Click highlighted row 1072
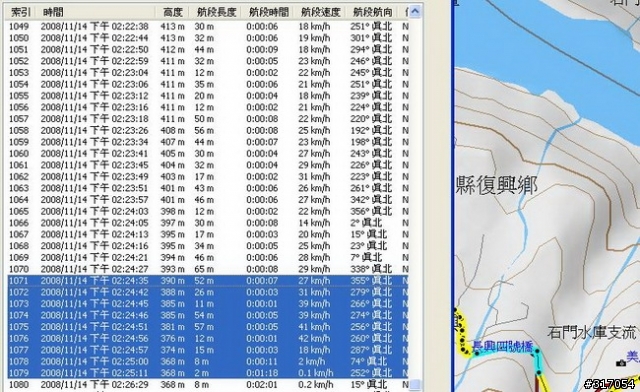The image size is (640, 392). pyautogui.click(x=208, y=292)
